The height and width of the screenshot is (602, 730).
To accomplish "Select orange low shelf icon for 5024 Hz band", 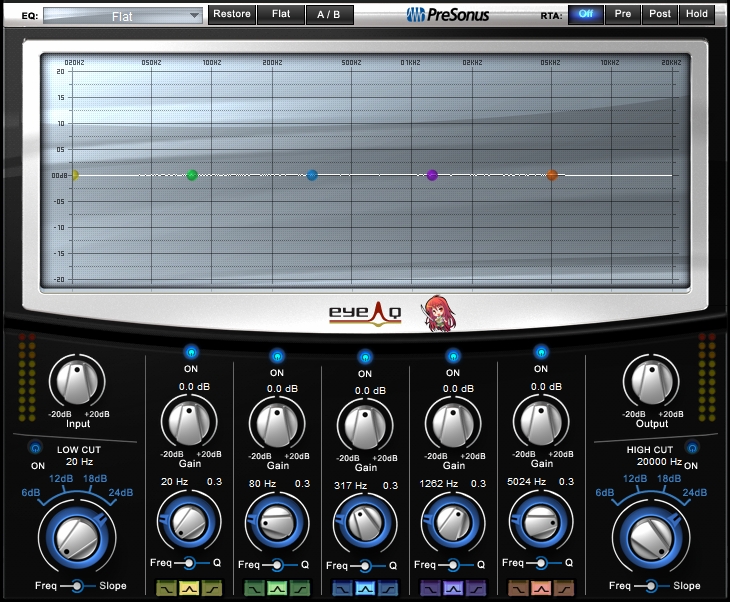I will [519, 588].
